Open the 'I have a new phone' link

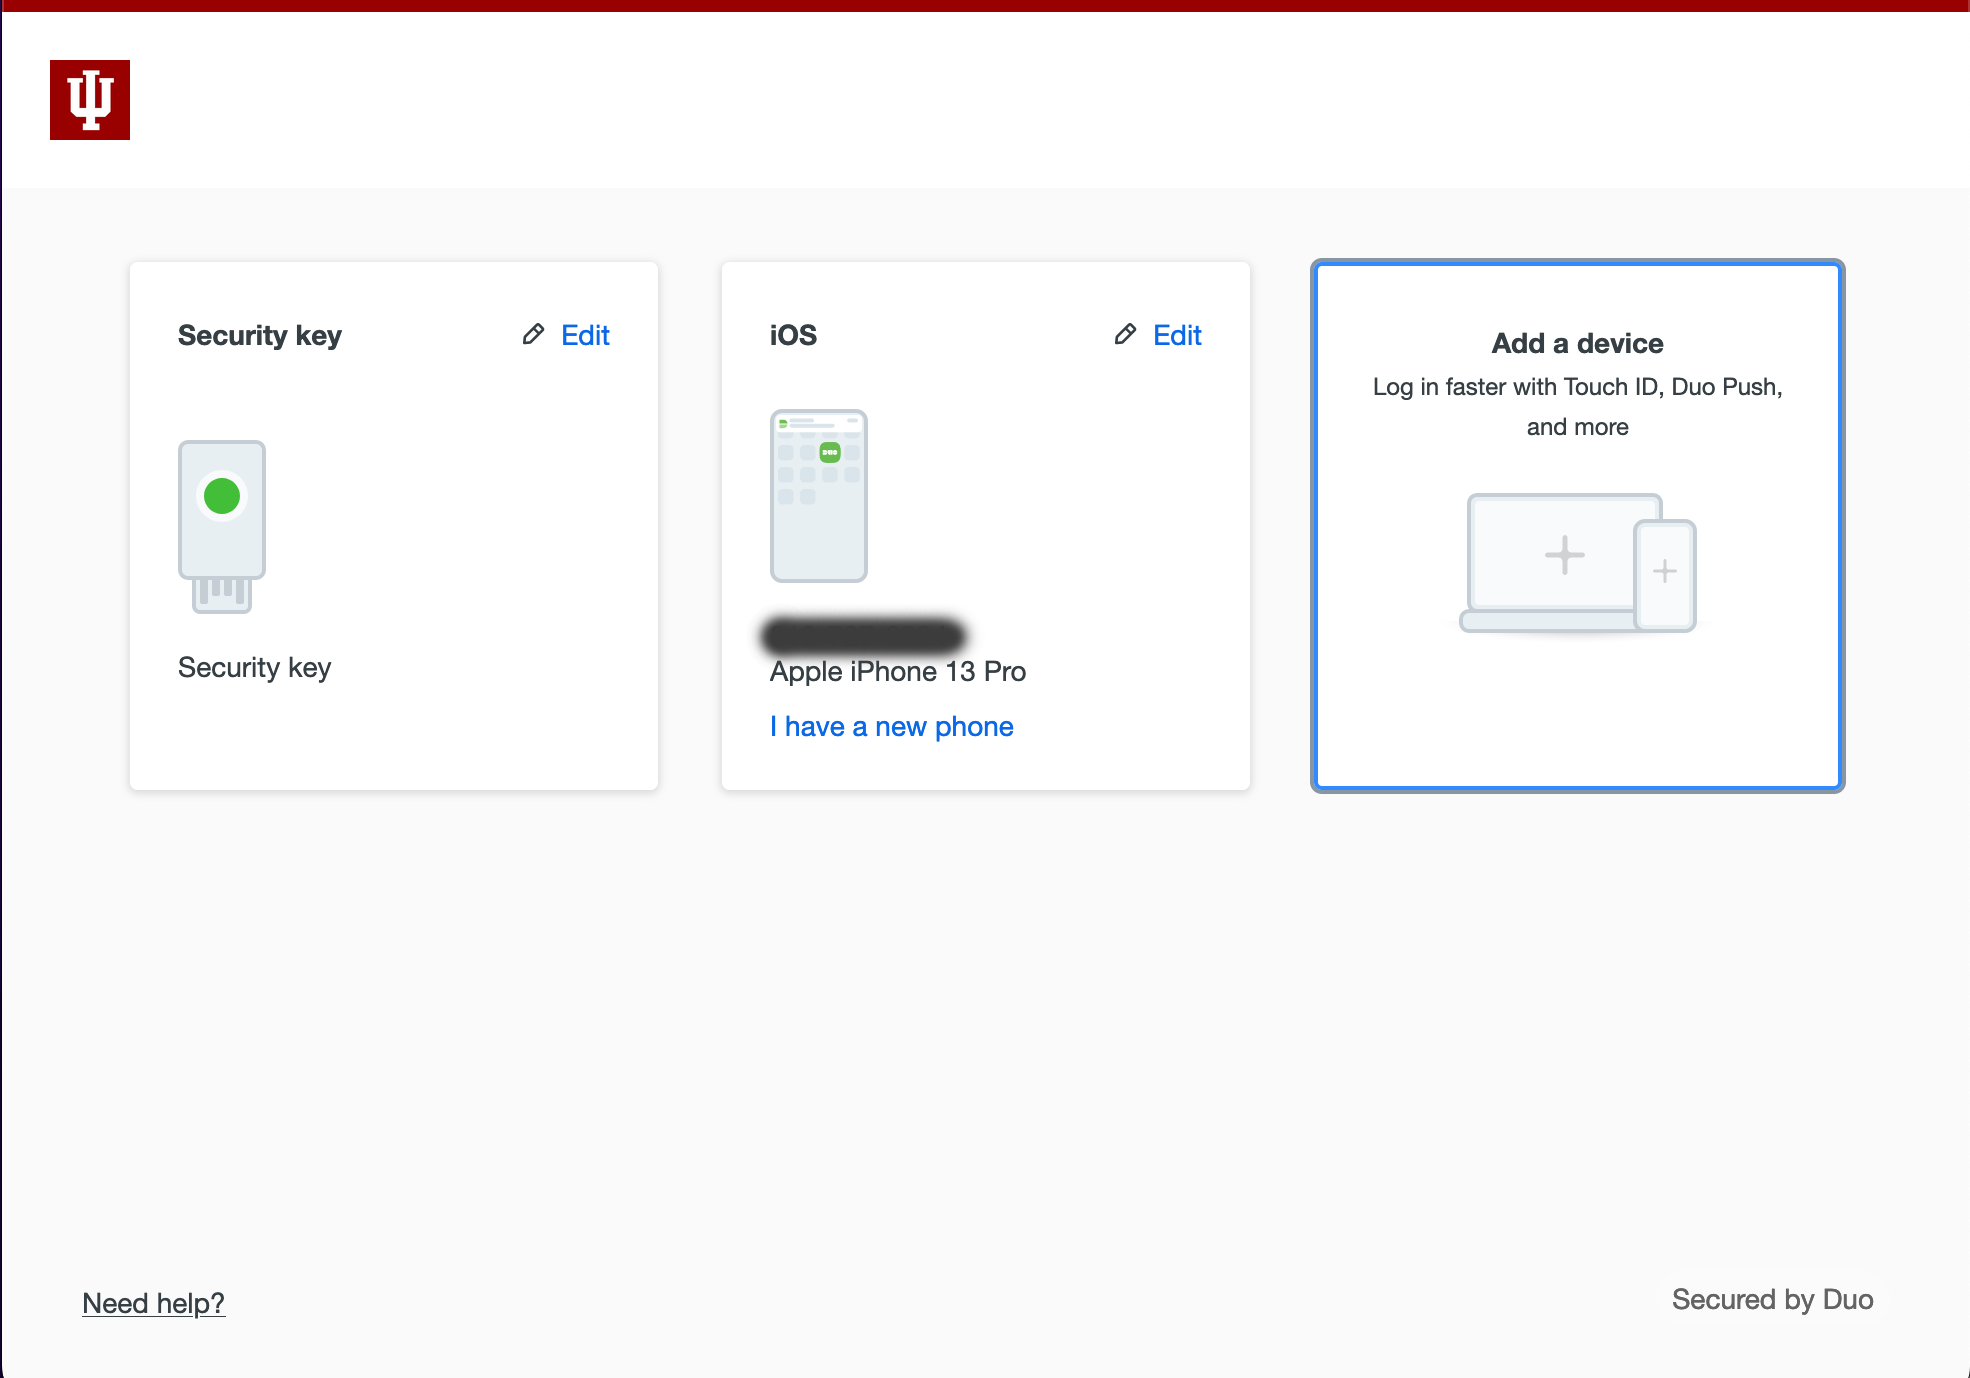[891, 727]
